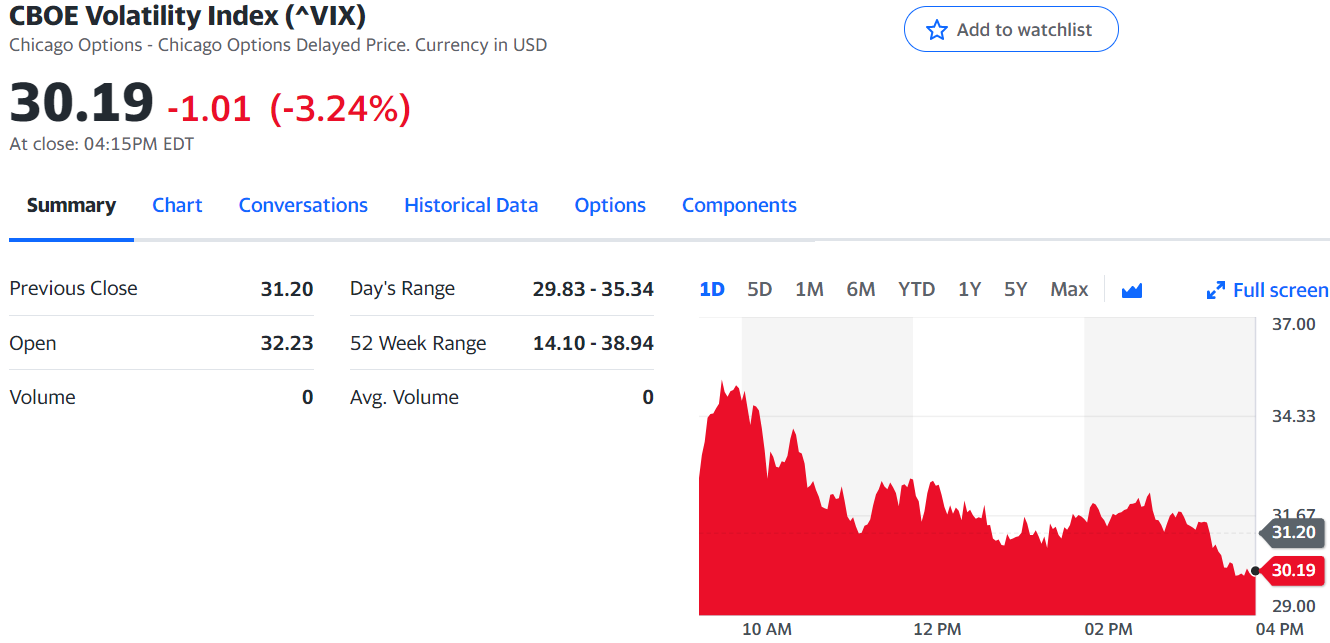Click the 31.20 previous close chart label

coord(1292,532)
